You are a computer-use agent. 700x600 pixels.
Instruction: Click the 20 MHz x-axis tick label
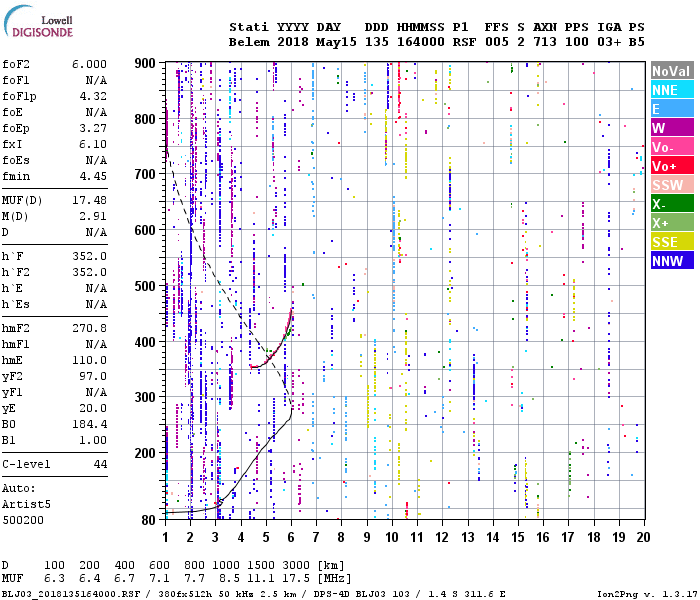[643, 537]
